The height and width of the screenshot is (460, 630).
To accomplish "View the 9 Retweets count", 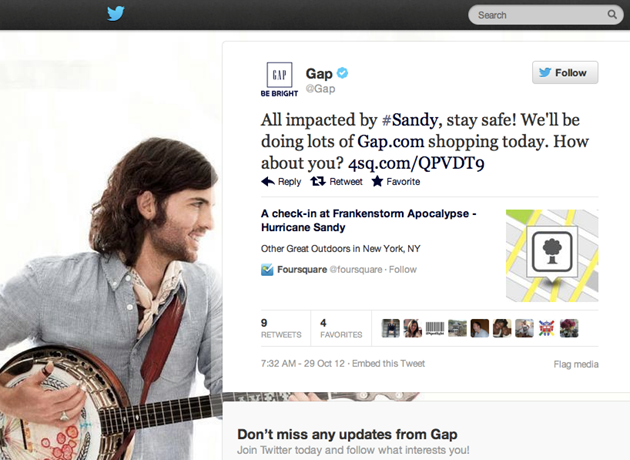I will click(281, 328).
